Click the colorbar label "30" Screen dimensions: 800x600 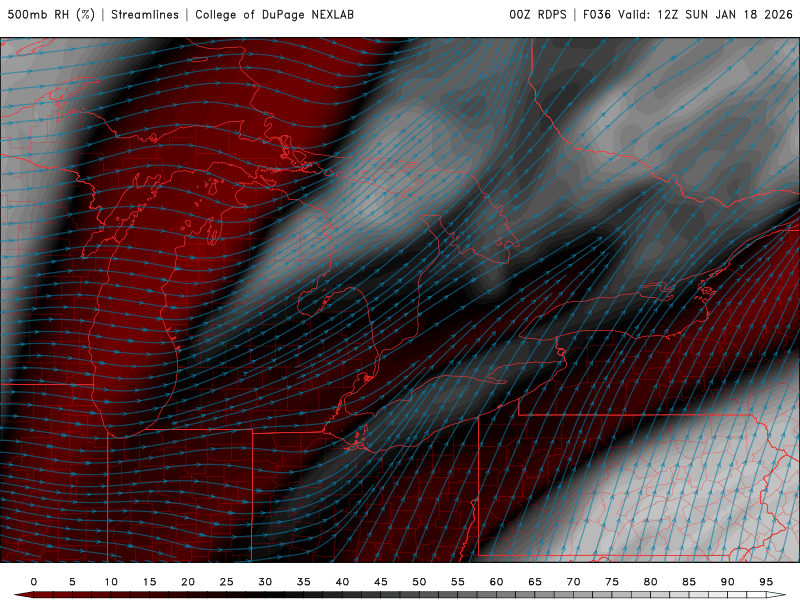click(265, 582)
